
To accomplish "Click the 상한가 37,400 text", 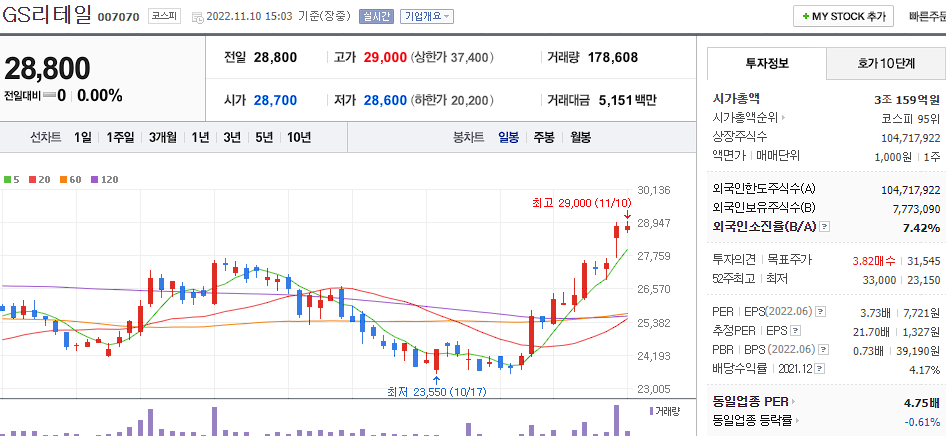I will click(x=452, y=58).
